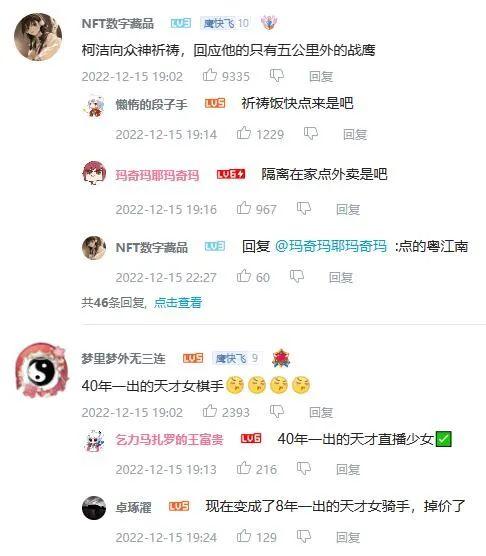Dislike the reply from 懒惰的段子手
Viewport: 486px width, 556px height.
click(x=311, y=134)
